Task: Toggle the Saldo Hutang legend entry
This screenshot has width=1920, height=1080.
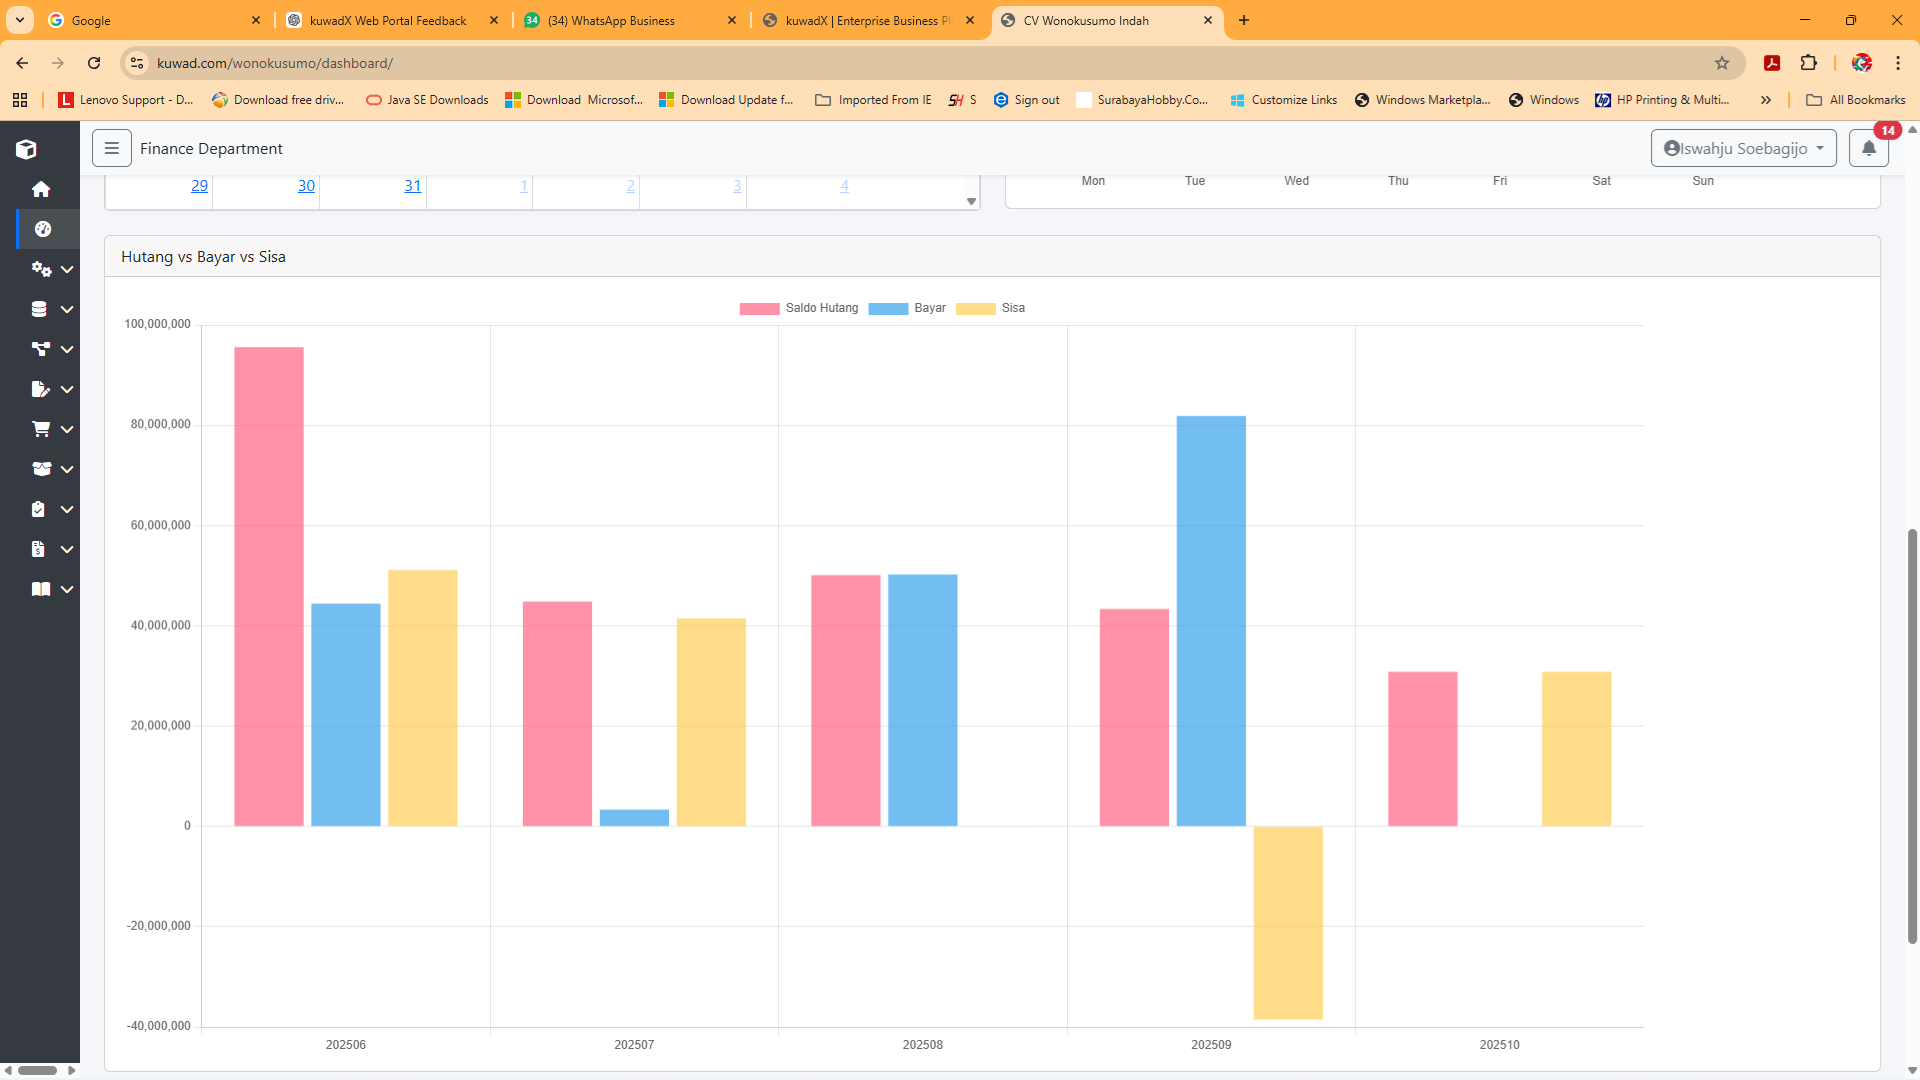Action: tap(800, 308)
